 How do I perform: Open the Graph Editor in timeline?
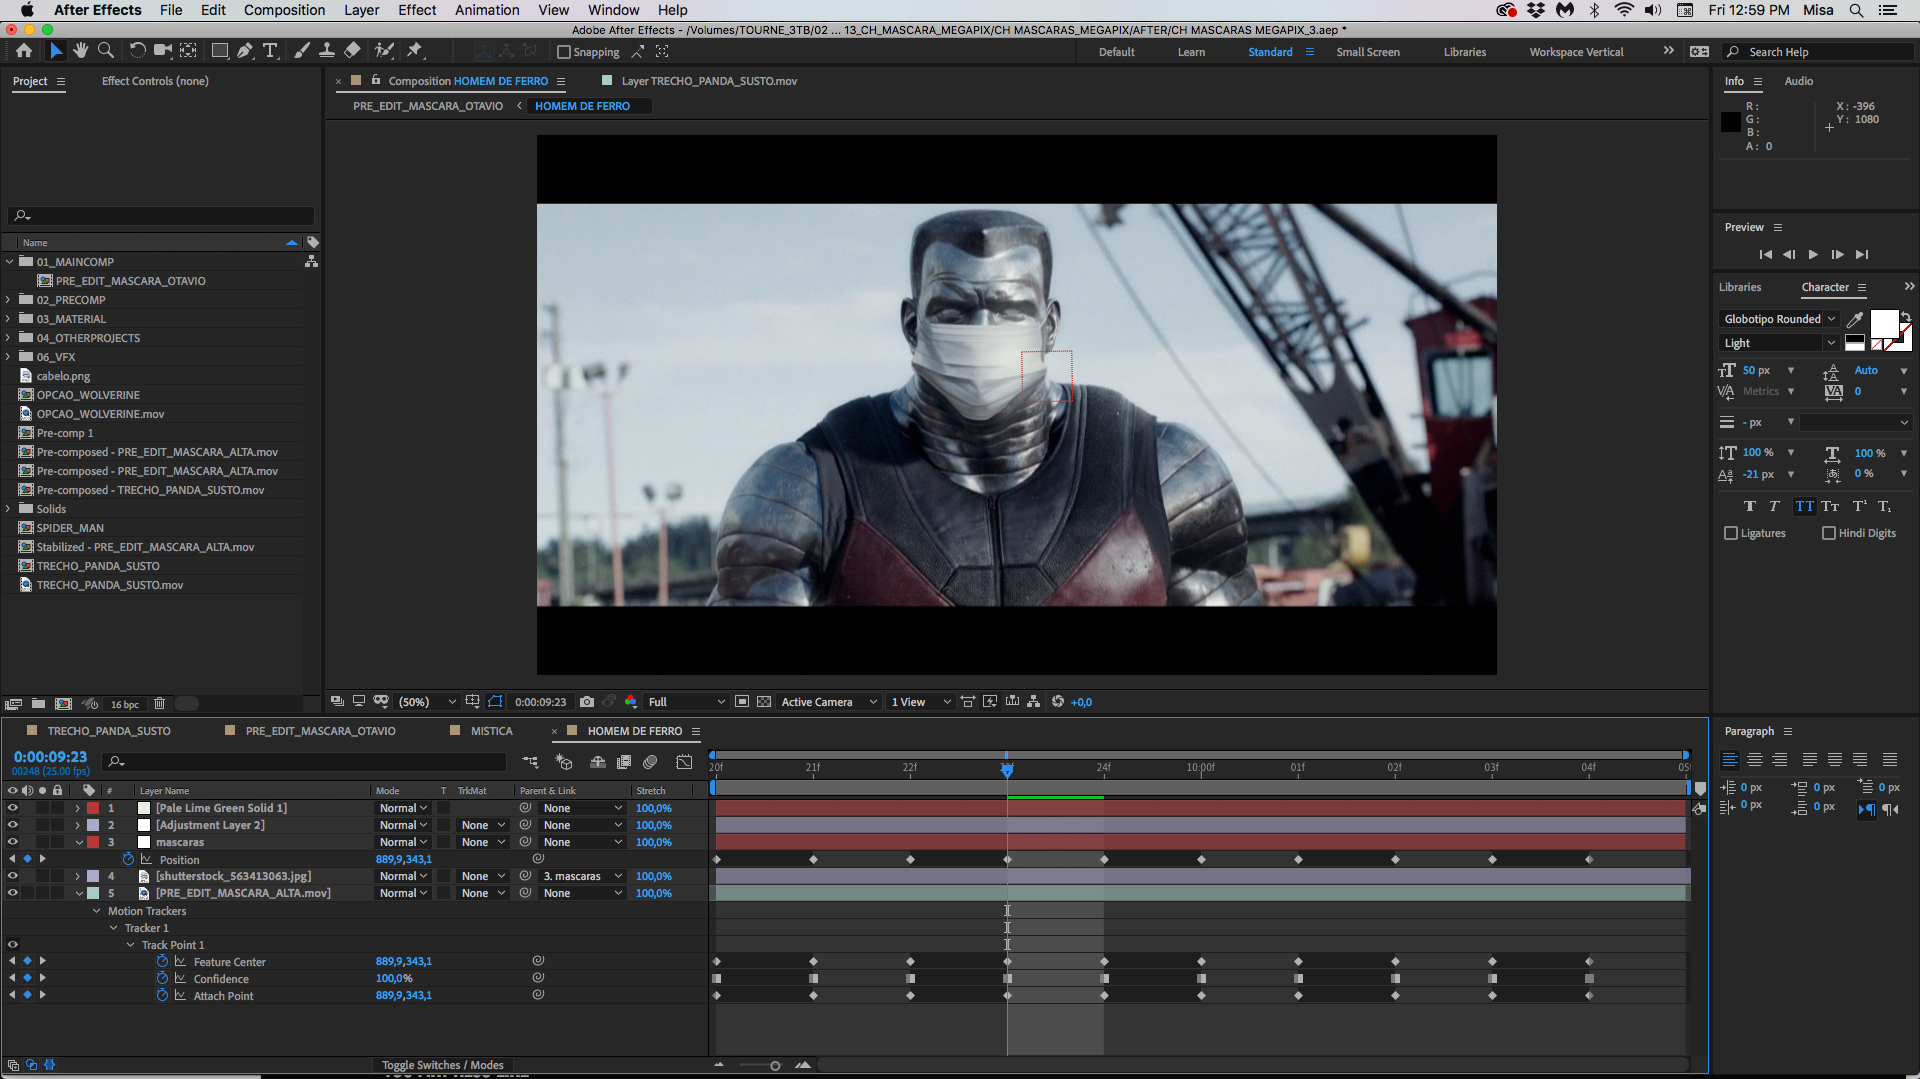[684, 762]
